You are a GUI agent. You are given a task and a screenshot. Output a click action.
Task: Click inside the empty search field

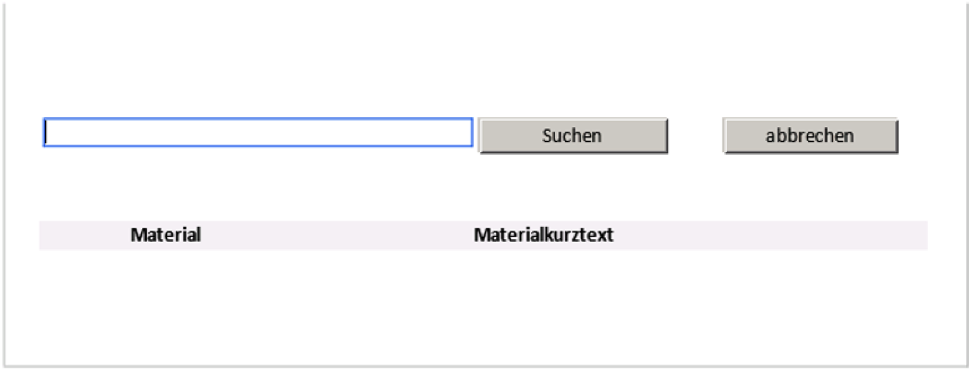click(258, 133)
